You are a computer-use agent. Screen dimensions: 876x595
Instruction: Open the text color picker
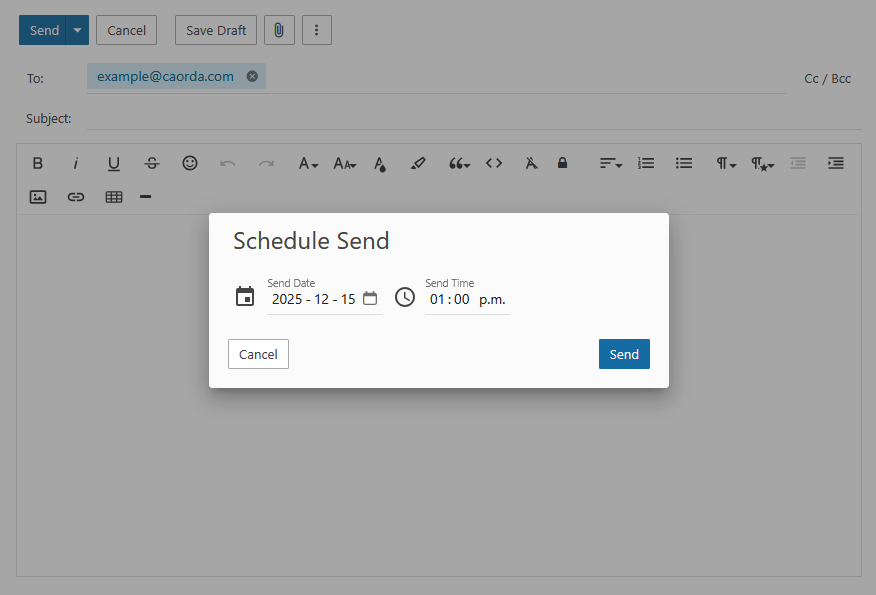click(x=380, y=163)
